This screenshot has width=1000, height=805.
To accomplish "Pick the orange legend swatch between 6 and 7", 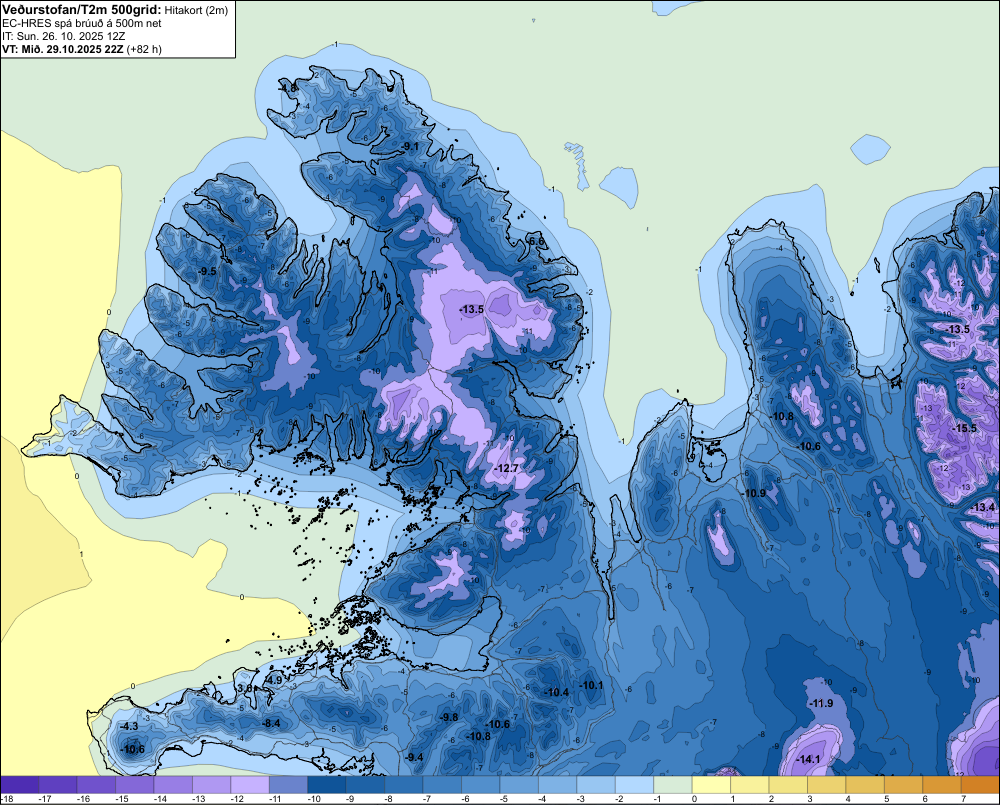I will [942, 785].
